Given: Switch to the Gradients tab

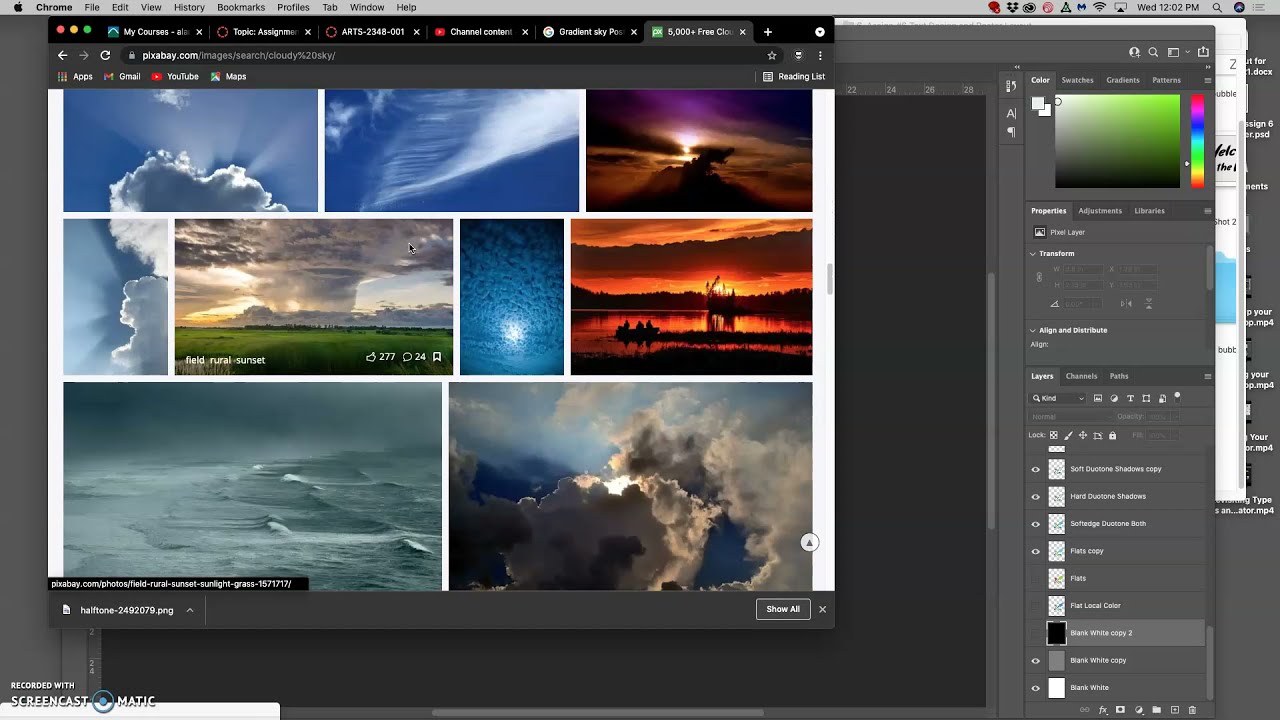Looking at the screenshot, I should [x=1122, y=80].
